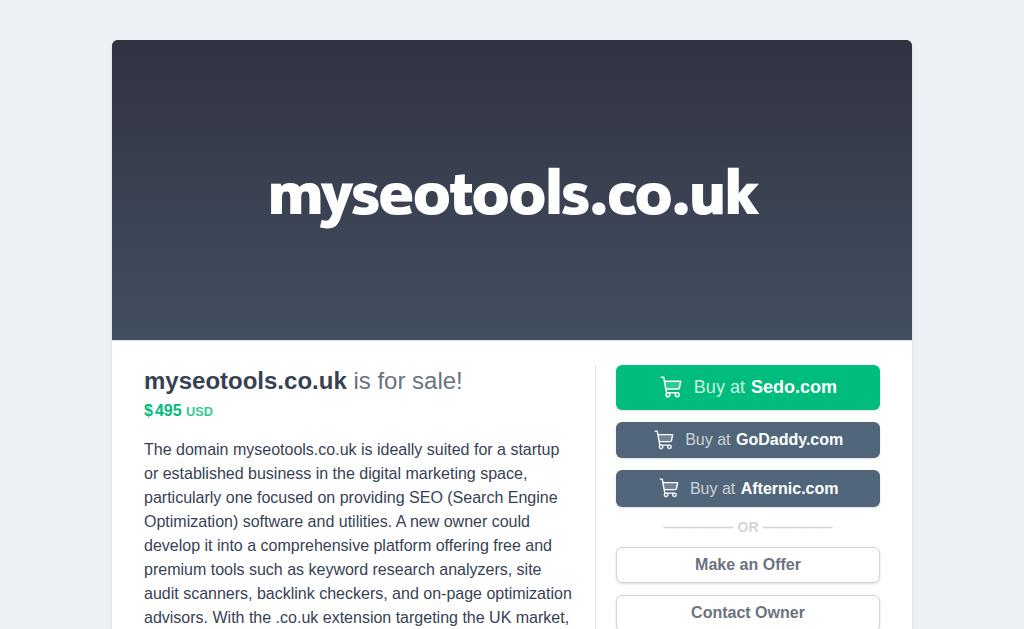
Task: Click the "GoDaddy.com" bold text
Action: click(x=789, y=440)
